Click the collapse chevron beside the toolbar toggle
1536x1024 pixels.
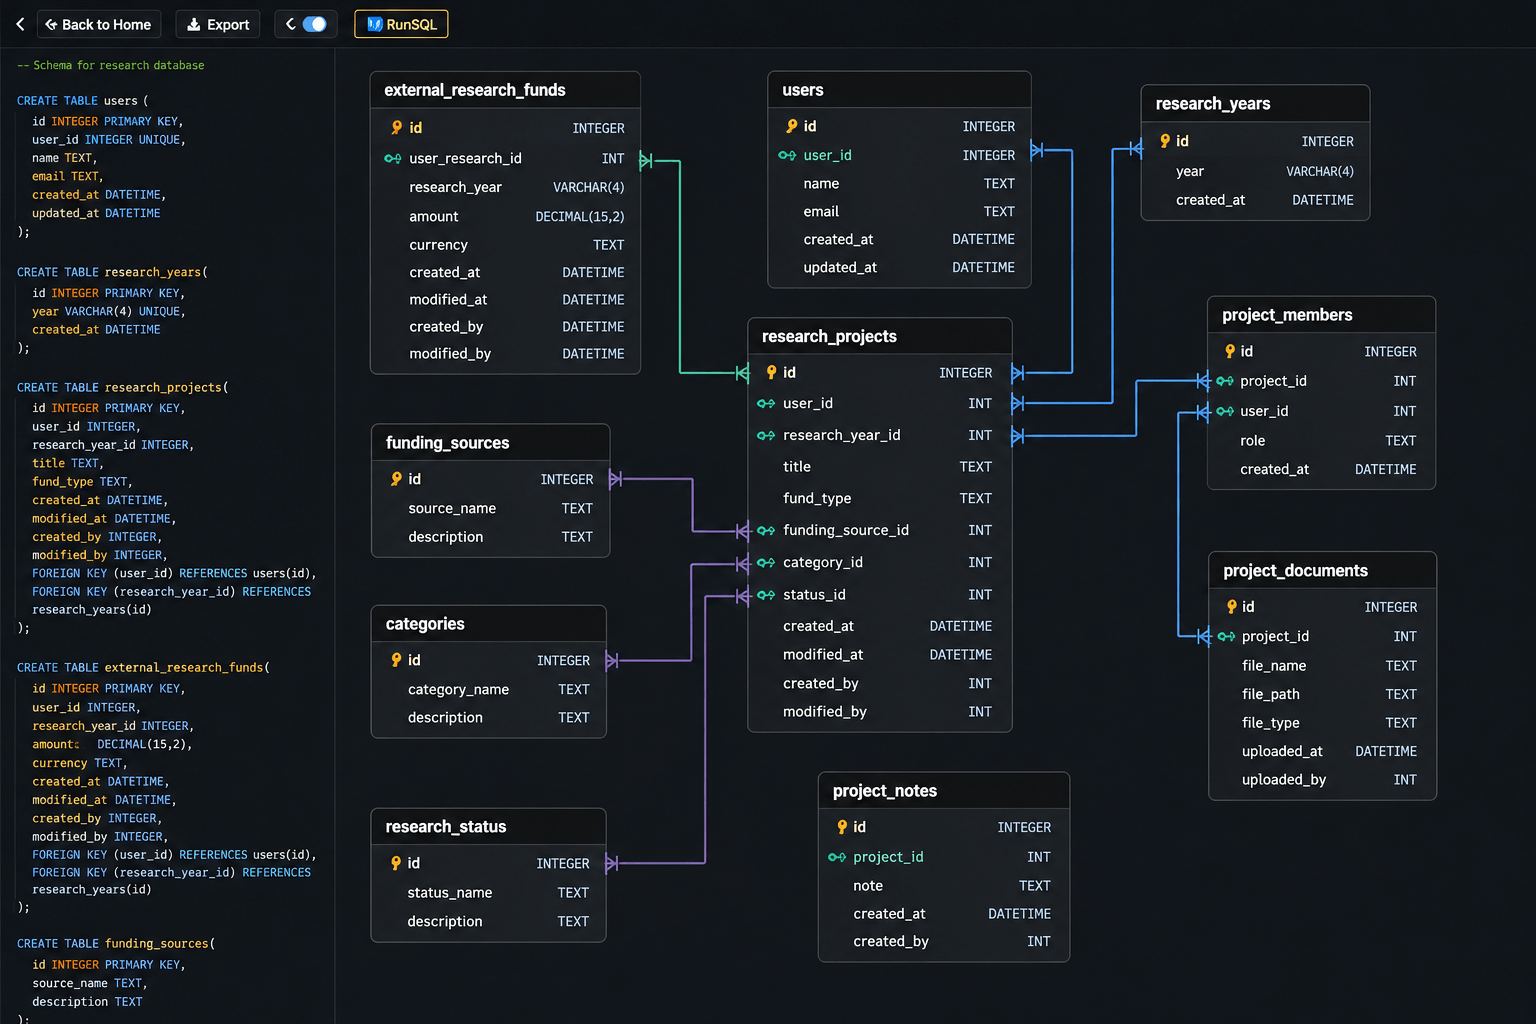pos(290,24)
